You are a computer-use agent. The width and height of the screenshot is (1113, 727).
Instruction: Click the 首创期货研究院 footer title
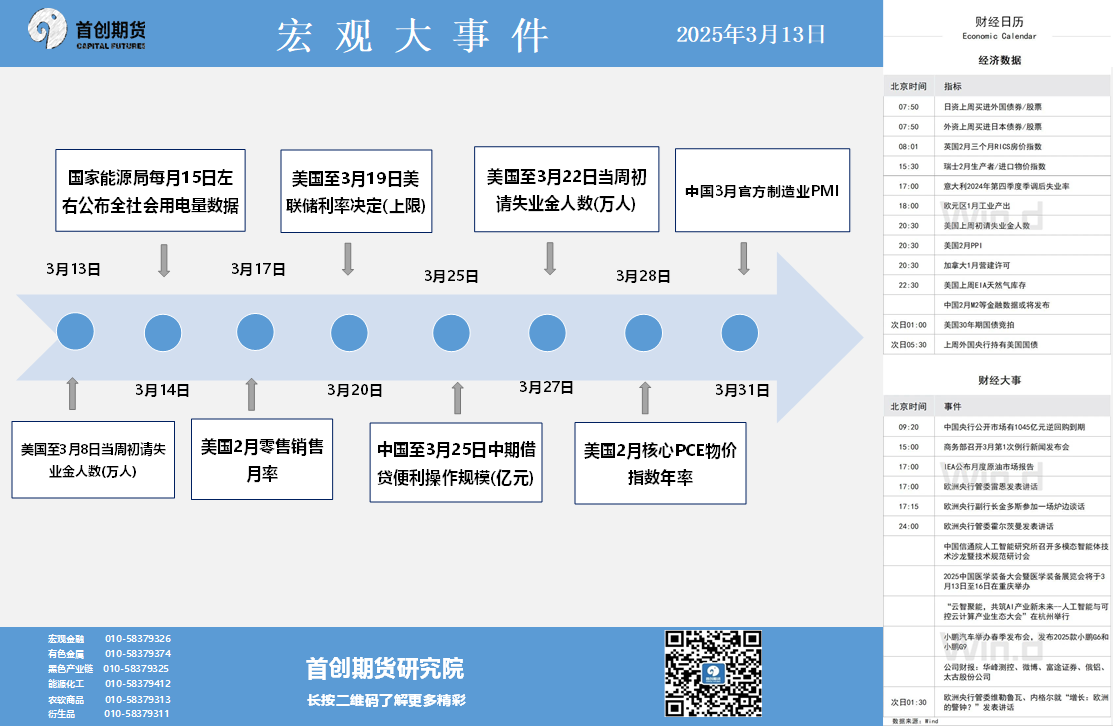385,669
